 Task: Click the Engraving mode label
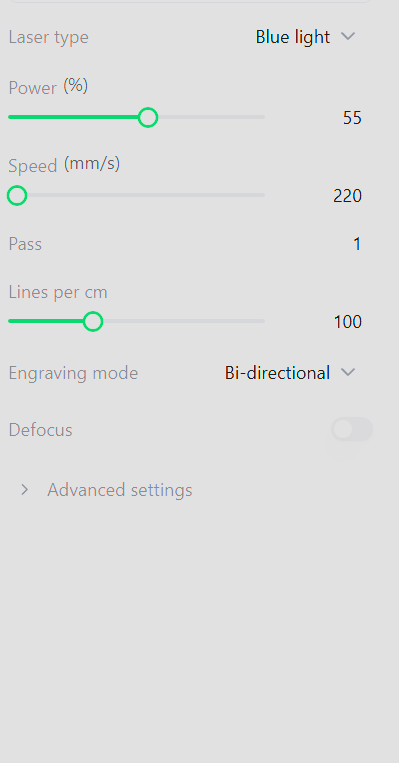(x=73, y=373)
